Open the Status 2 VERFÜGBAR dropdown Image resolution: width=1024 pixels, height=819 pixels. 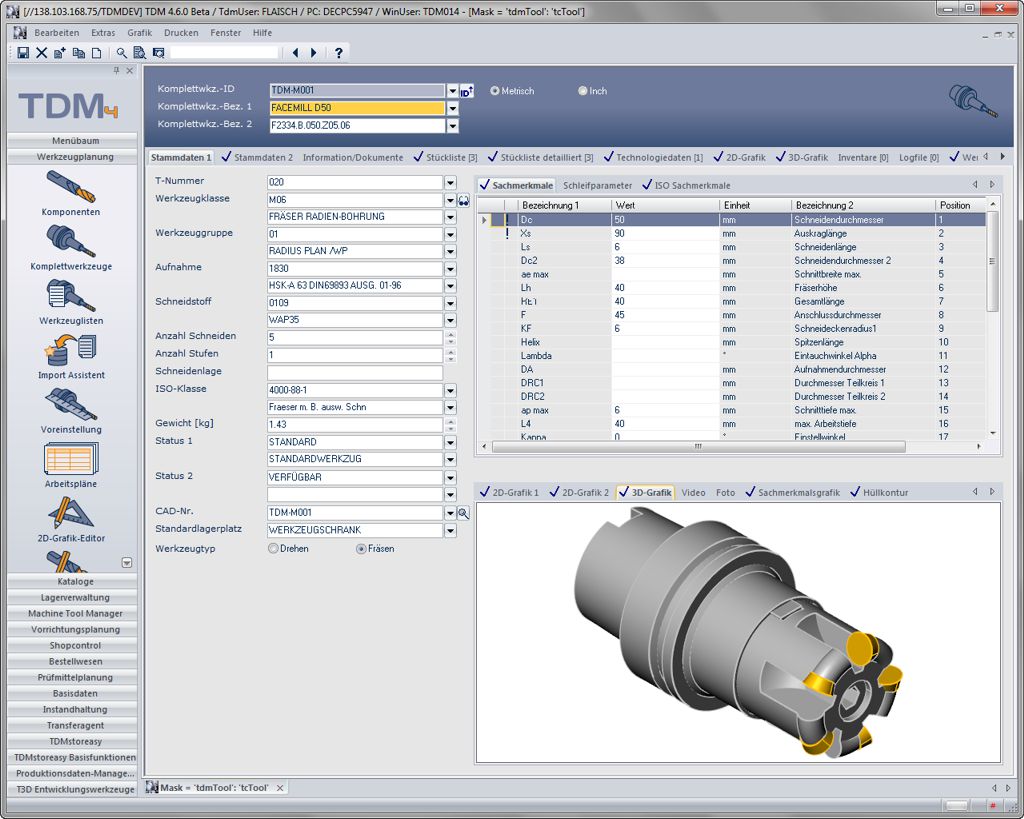(x=450, y=477)
